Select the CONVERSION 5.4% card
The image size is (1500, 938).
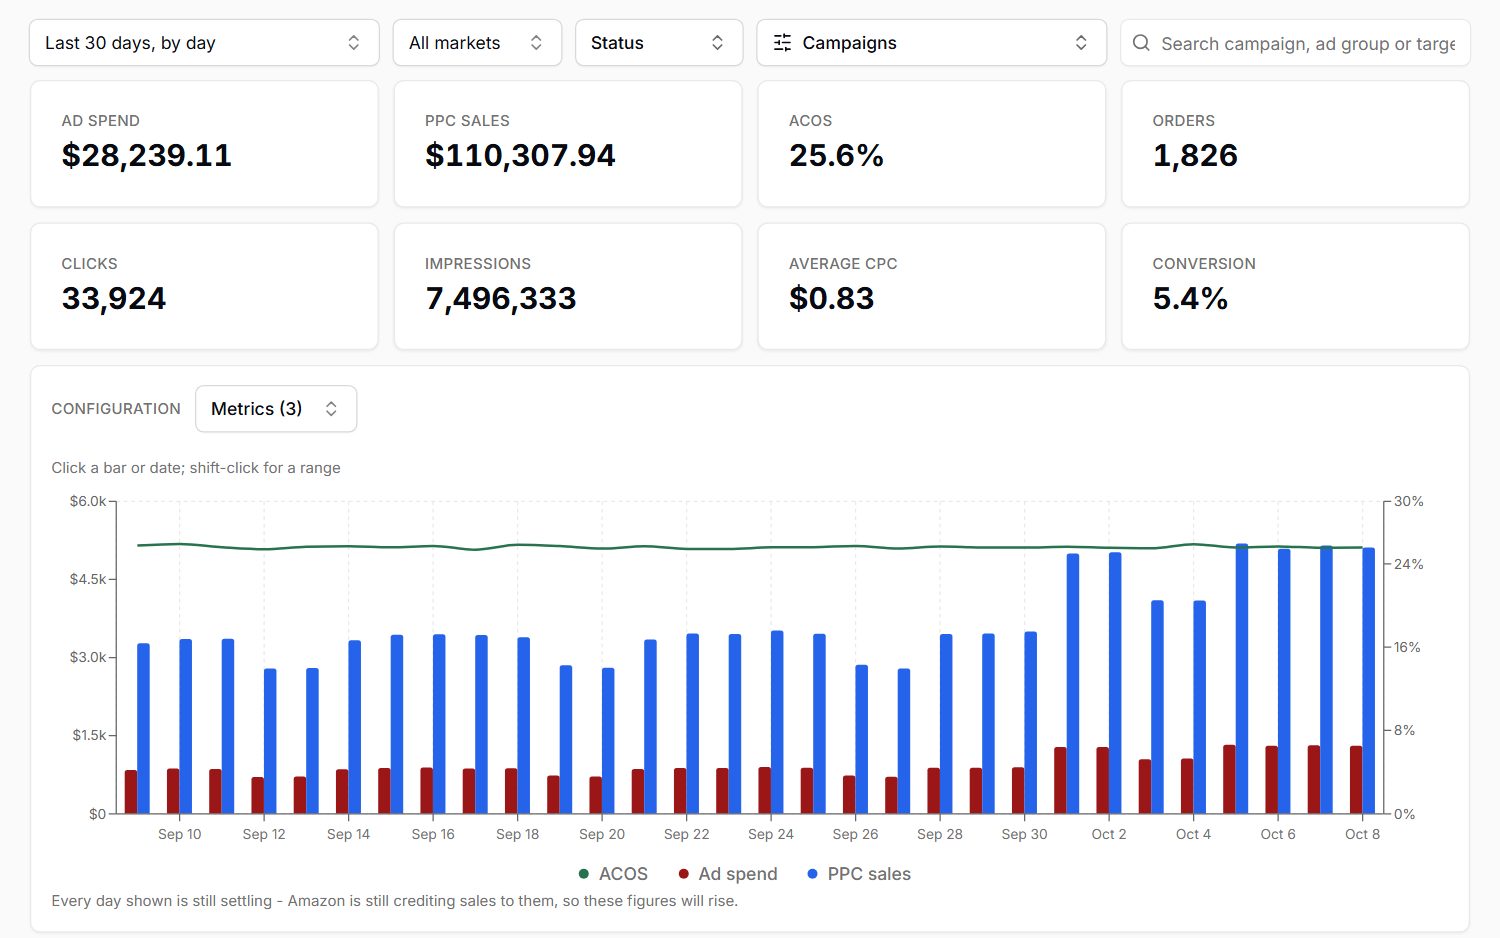[x=1296, y=286]
